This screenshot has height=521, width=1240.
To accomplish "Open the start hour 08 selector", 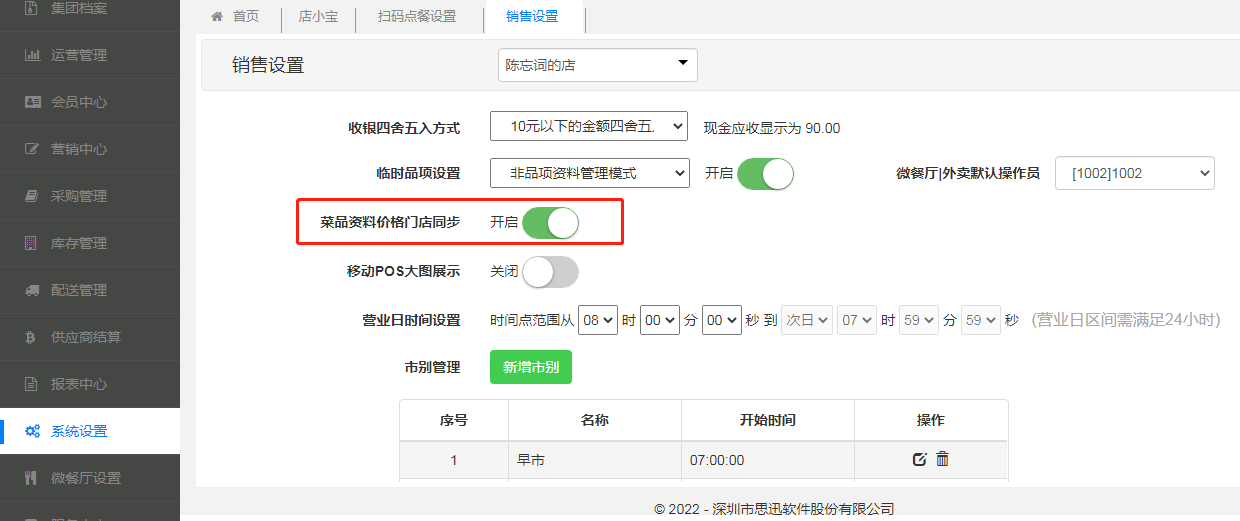I will coord(598,320).
